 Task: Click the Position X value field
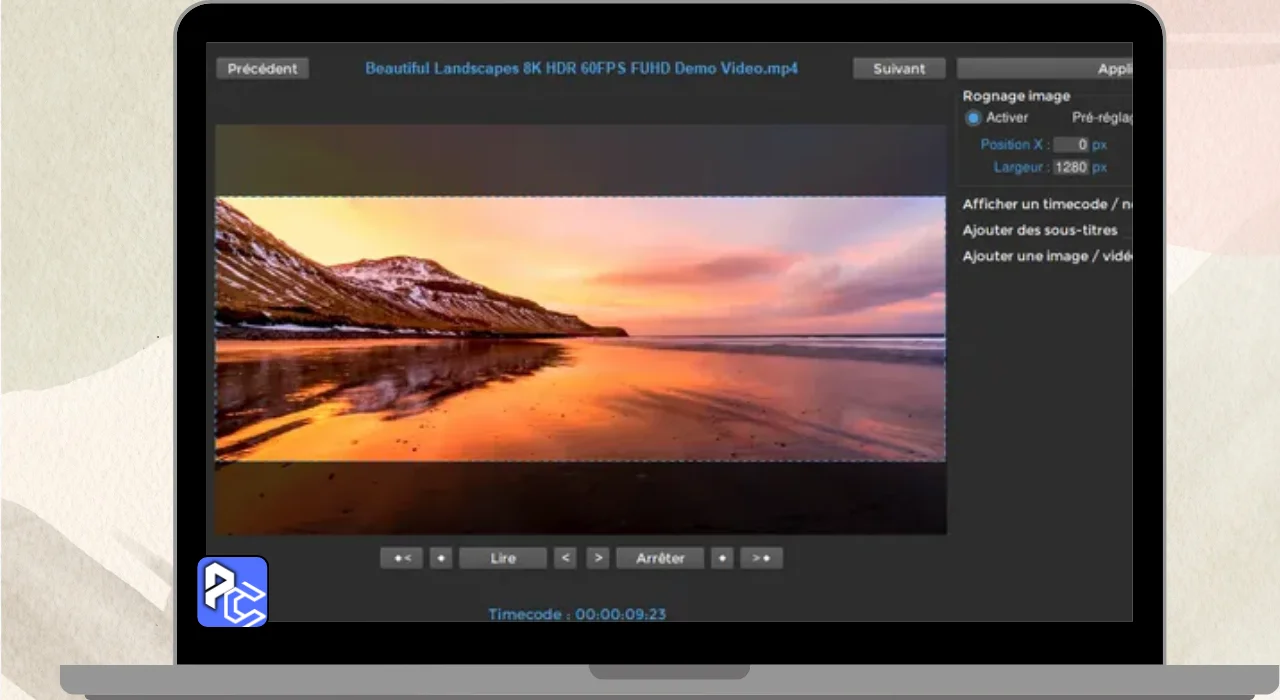click(x=1071, y=145)
